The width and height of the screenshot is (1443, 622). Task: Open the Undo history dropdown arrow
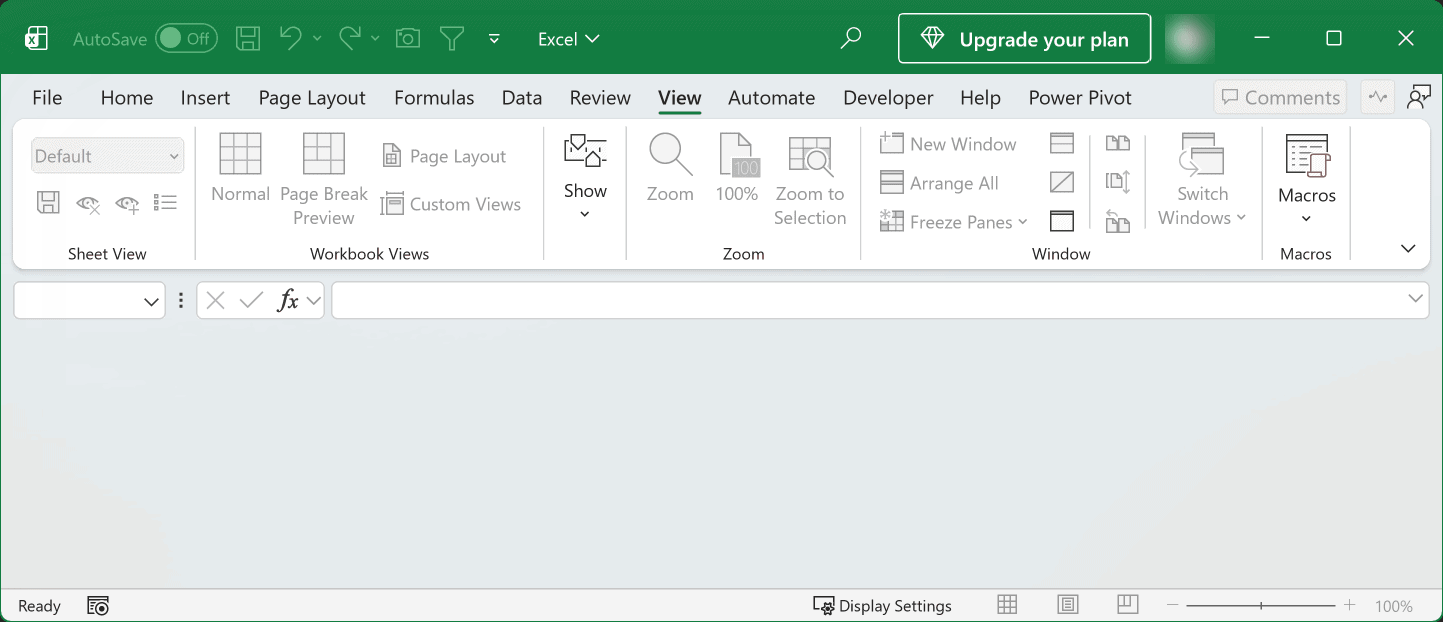[317, 39]
